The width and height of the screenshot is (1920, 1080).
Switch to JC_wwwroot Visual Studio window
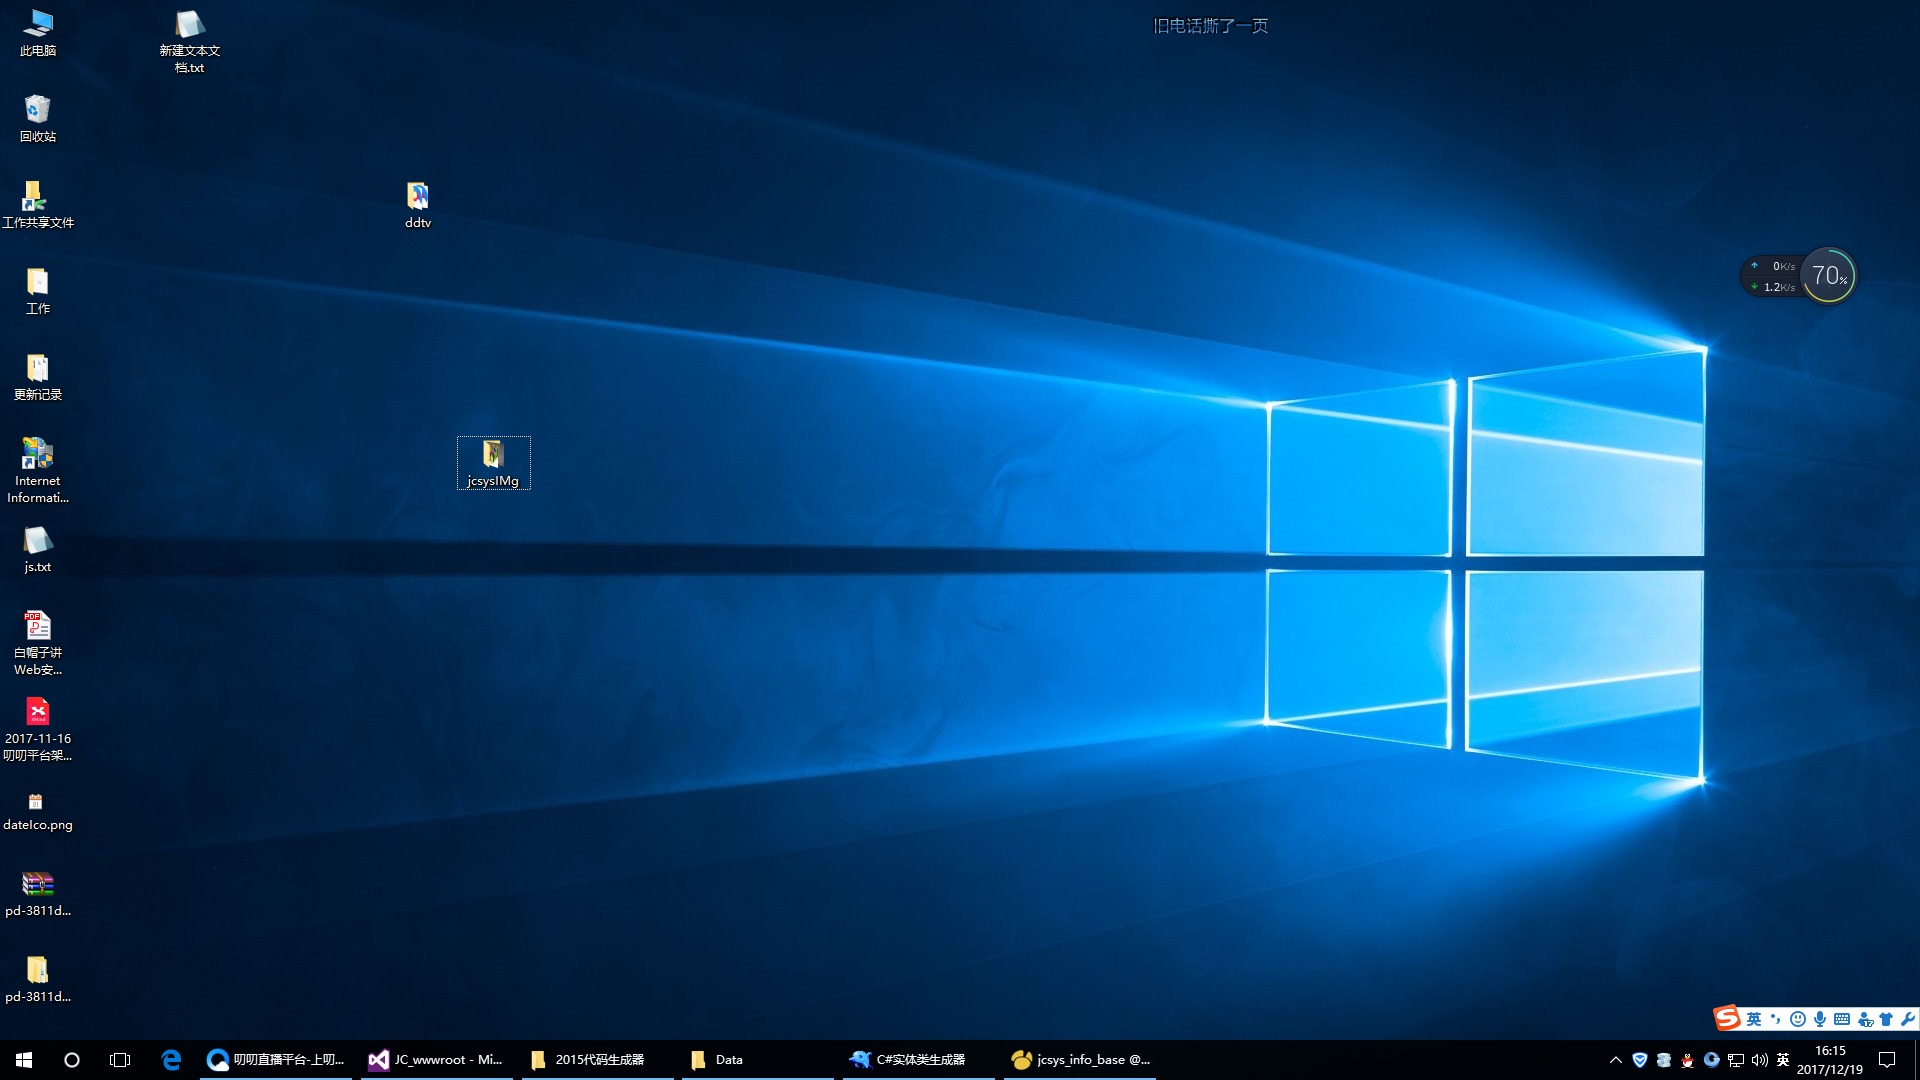437,1060
